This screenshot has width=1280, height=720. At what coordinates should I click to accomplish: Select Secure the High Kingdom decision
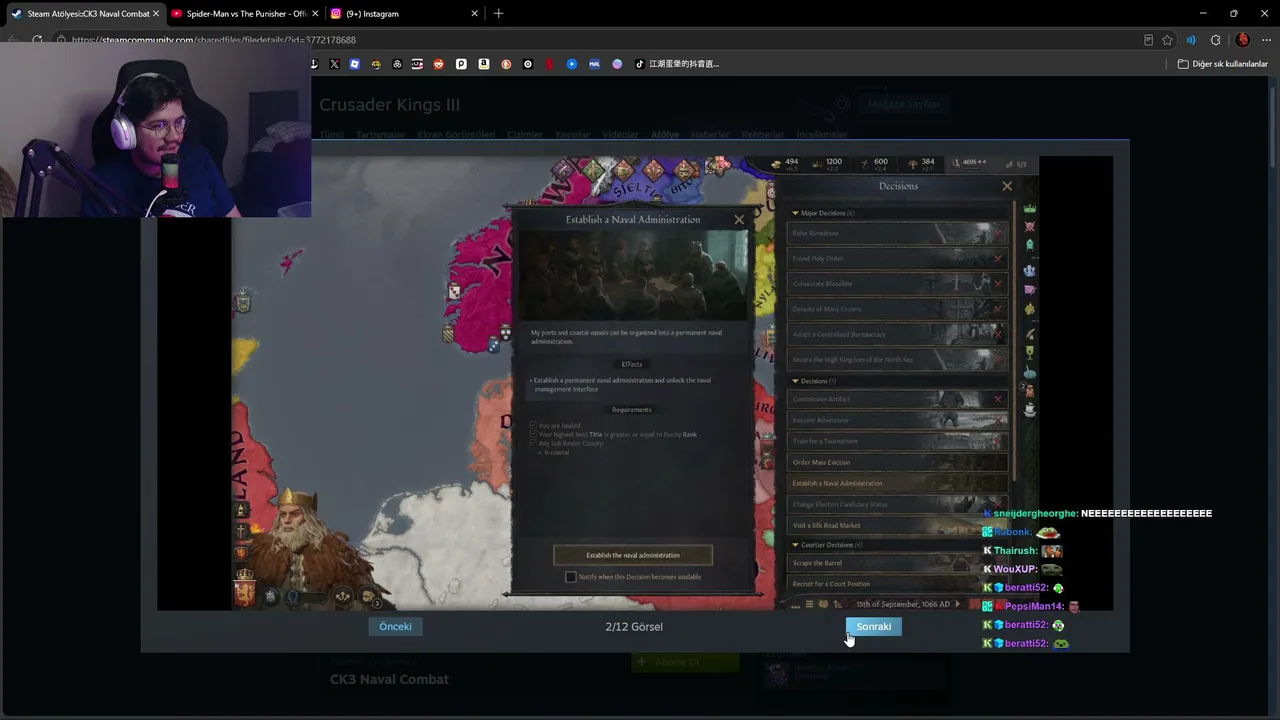[x=898, y=359]
